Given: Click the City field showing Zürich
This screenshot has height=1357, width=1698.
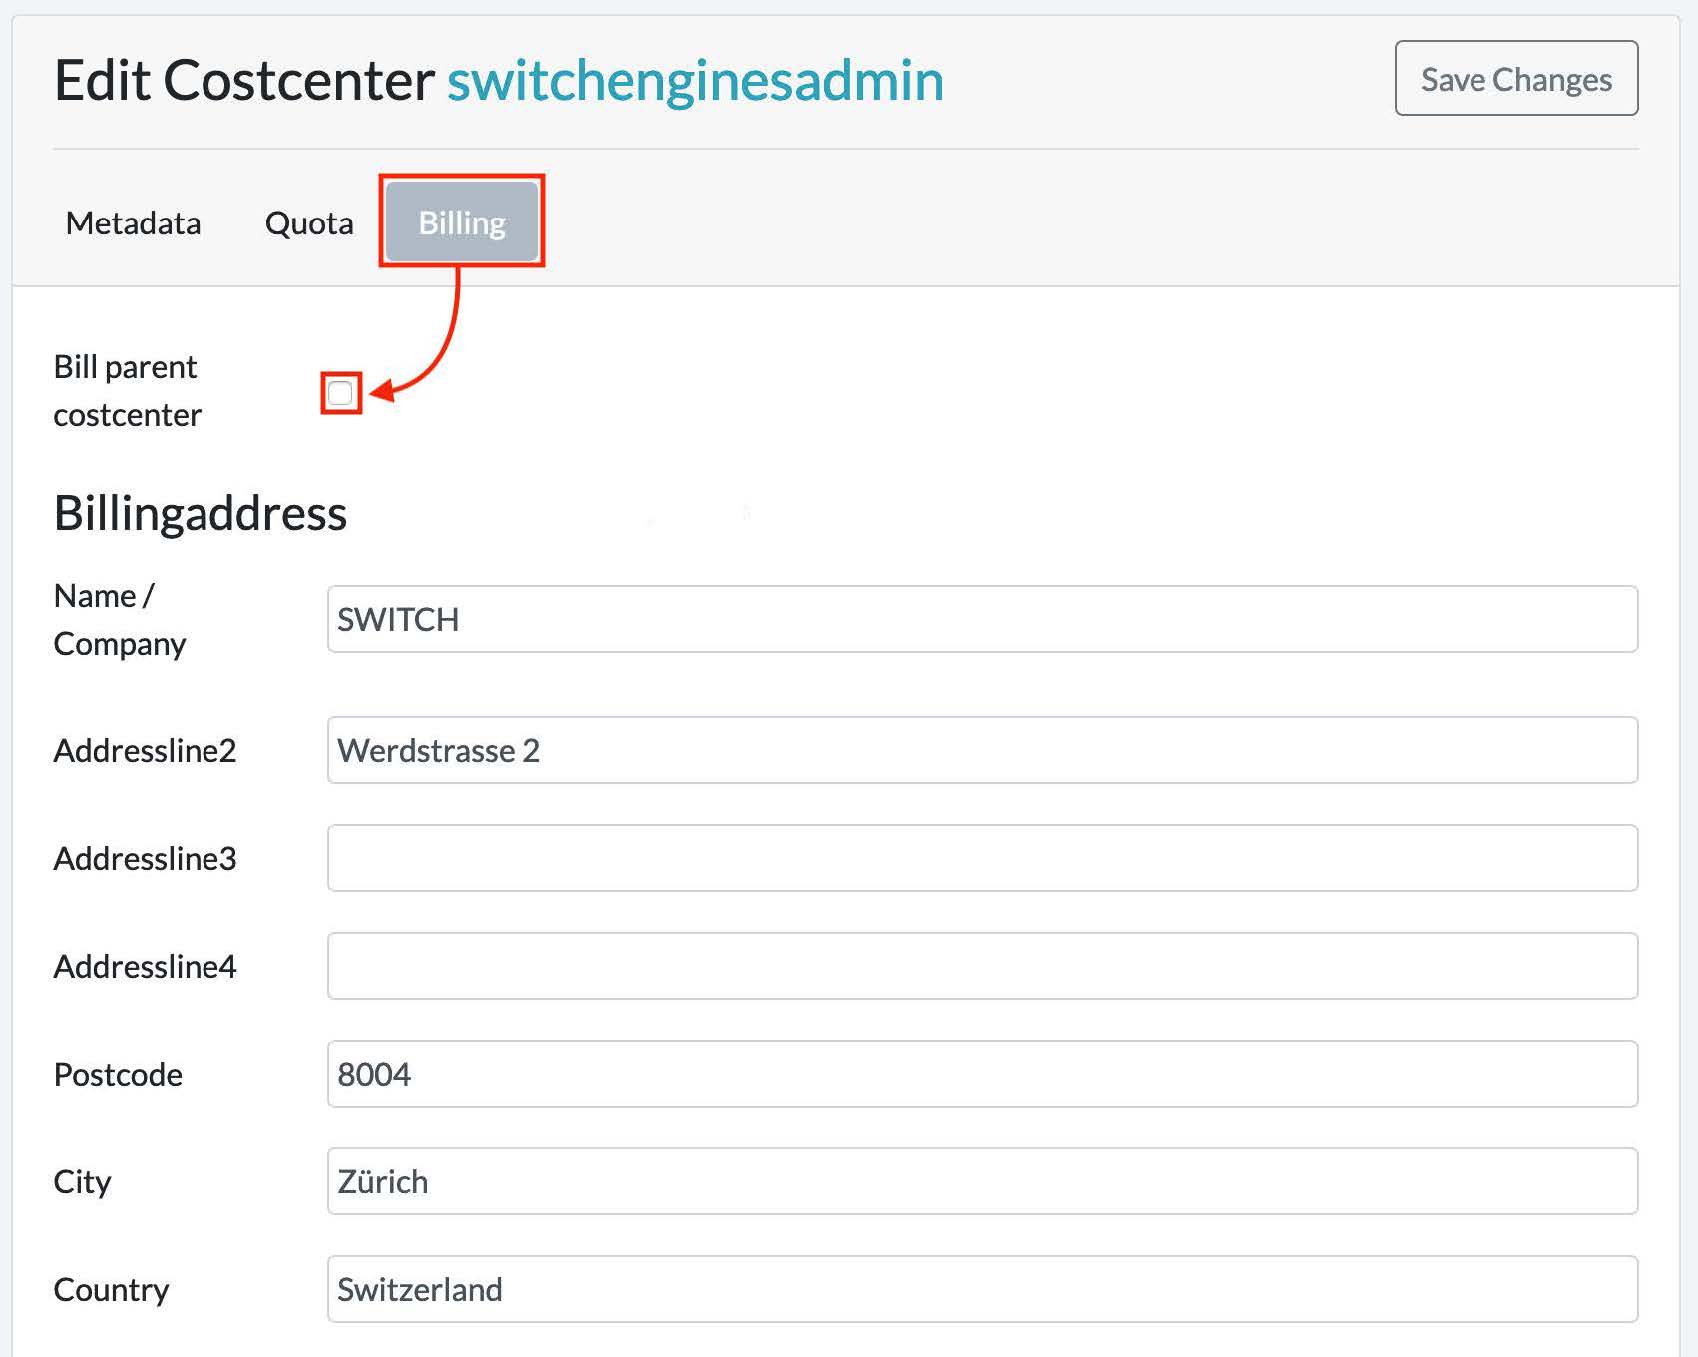Looking at the screenshot, I should coord(982,1181).
